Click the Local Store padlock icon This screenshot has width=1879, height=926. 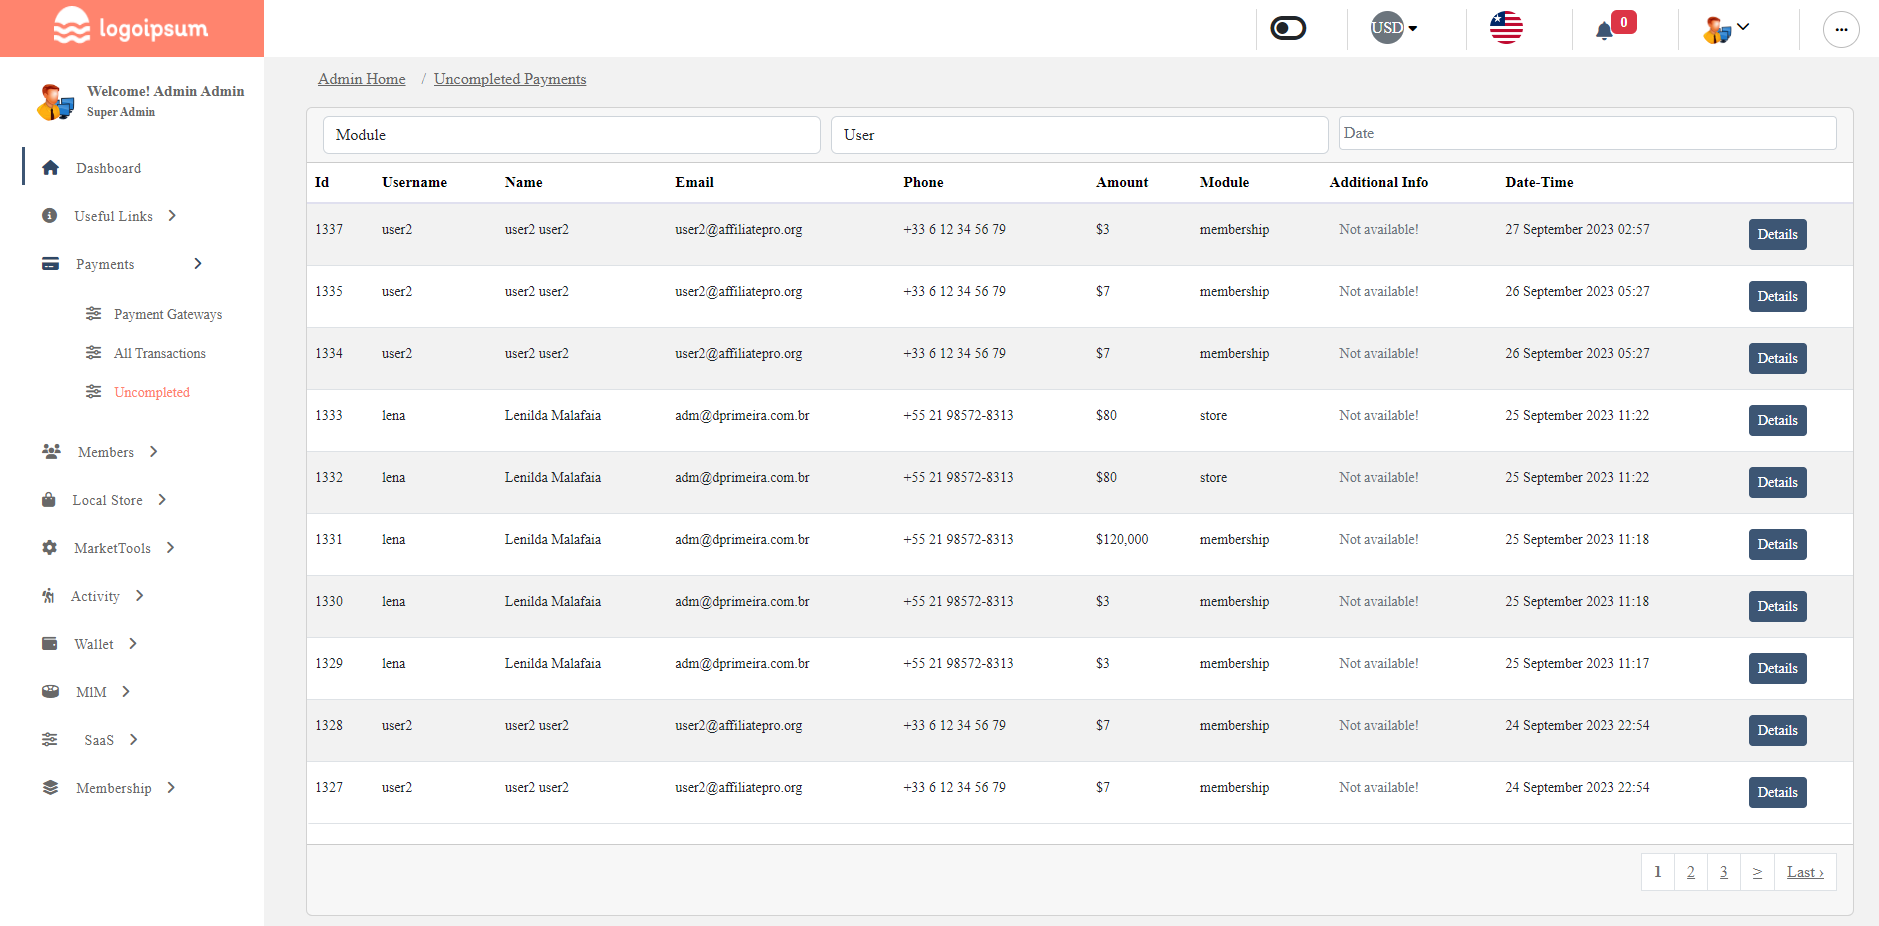49,499
